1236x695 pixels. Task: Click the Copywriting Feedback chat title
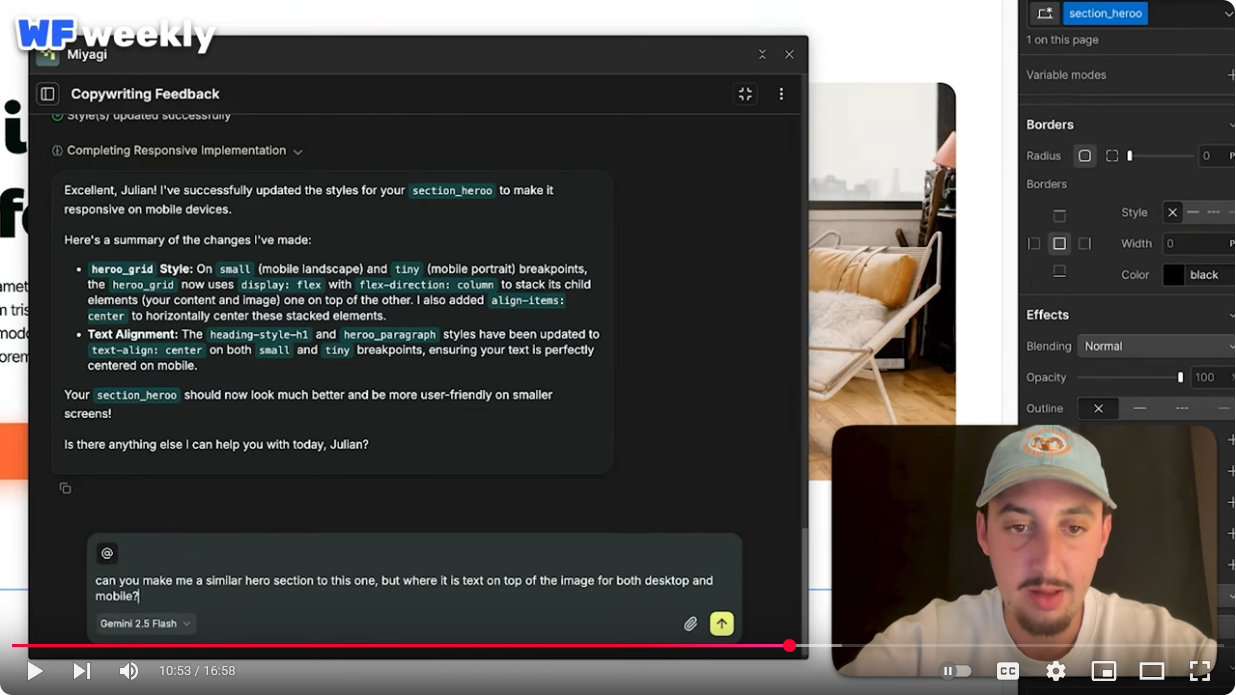click(145, 94)
